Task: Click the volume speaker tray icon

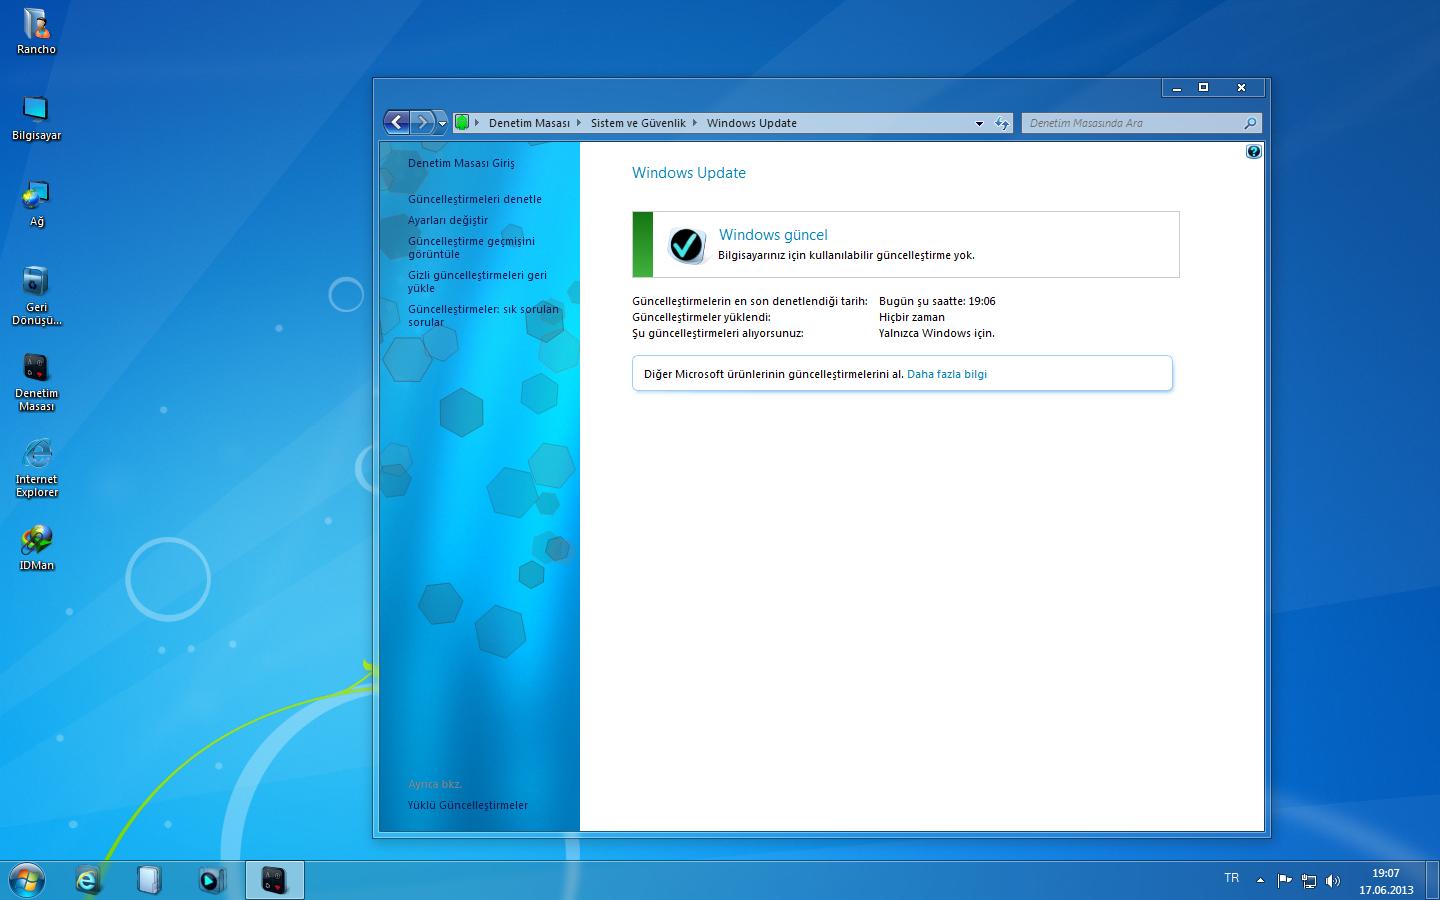Action: (1332, 881)
